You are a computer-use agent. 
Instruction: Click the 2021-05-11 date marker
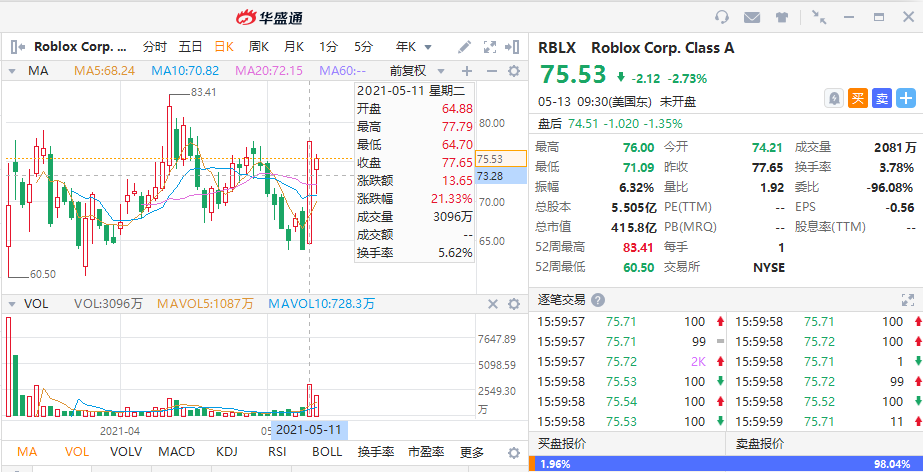pyautogui.click(x=309, y=430)
